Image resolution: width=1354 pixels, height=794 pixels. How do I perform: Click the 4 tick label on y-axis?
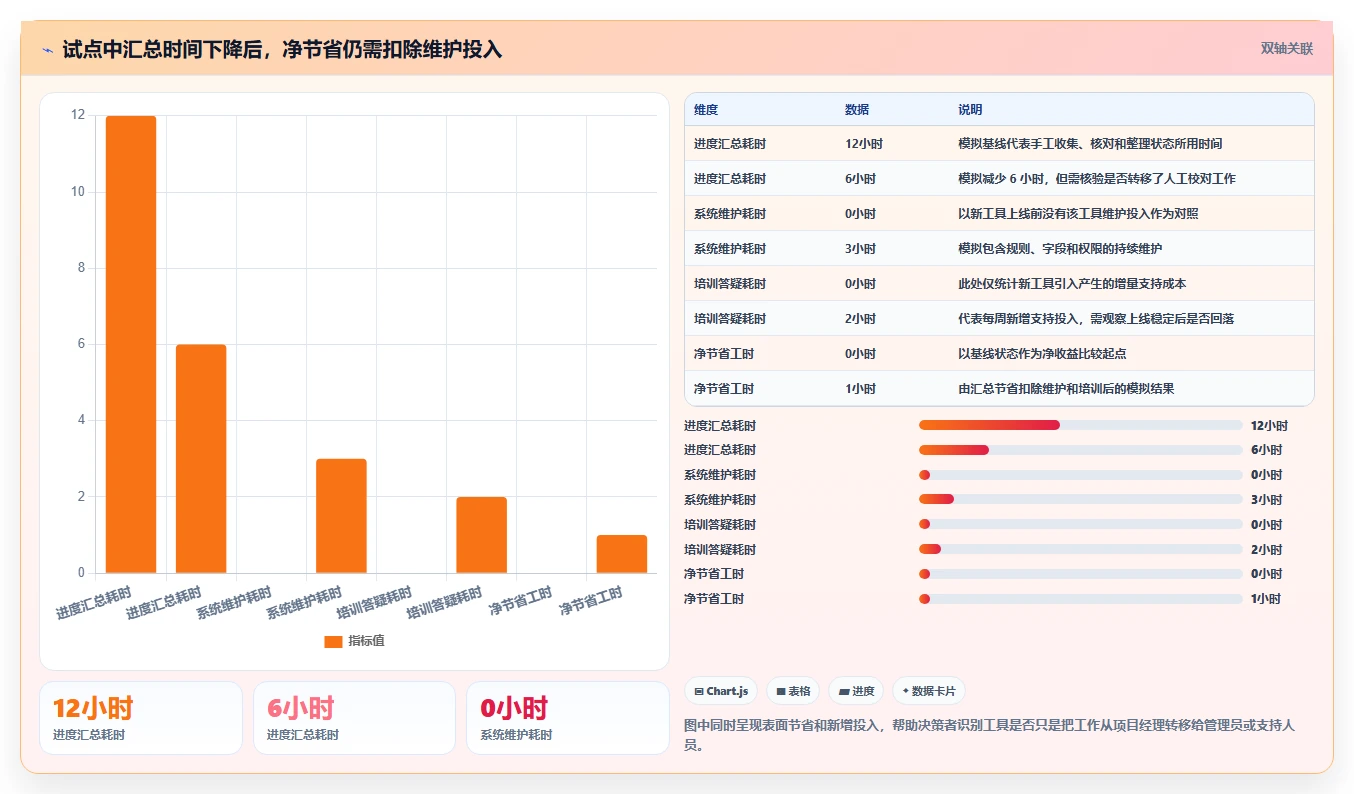coord(82,420)
